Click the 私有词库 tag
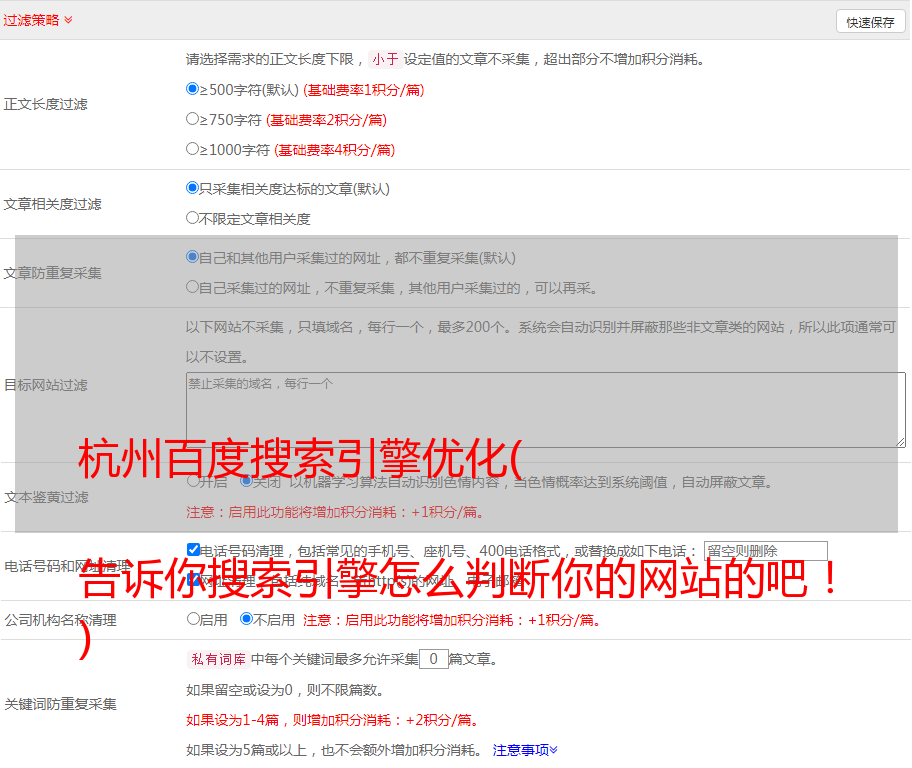The width and height of the screenshot is (912, 768). click(218, 659)
